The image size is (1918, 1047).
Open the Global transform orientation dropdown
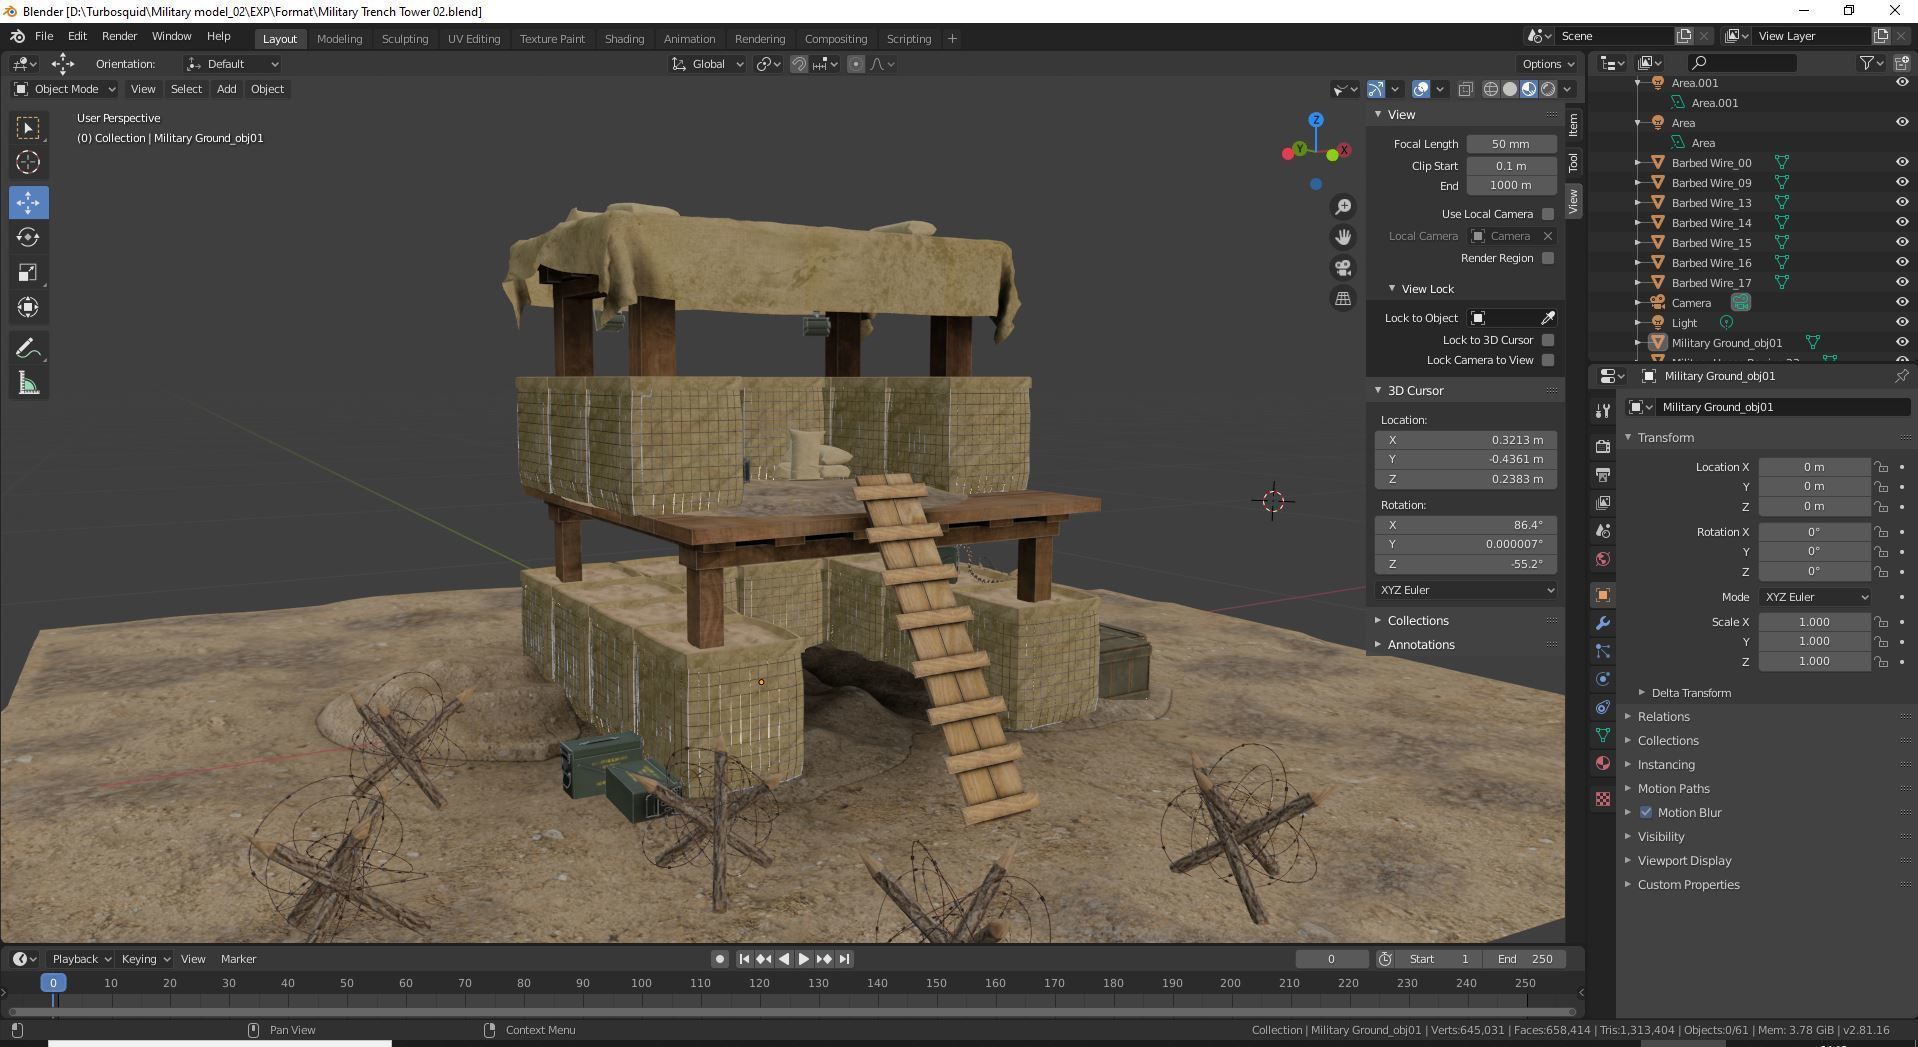tap(707, 64)
